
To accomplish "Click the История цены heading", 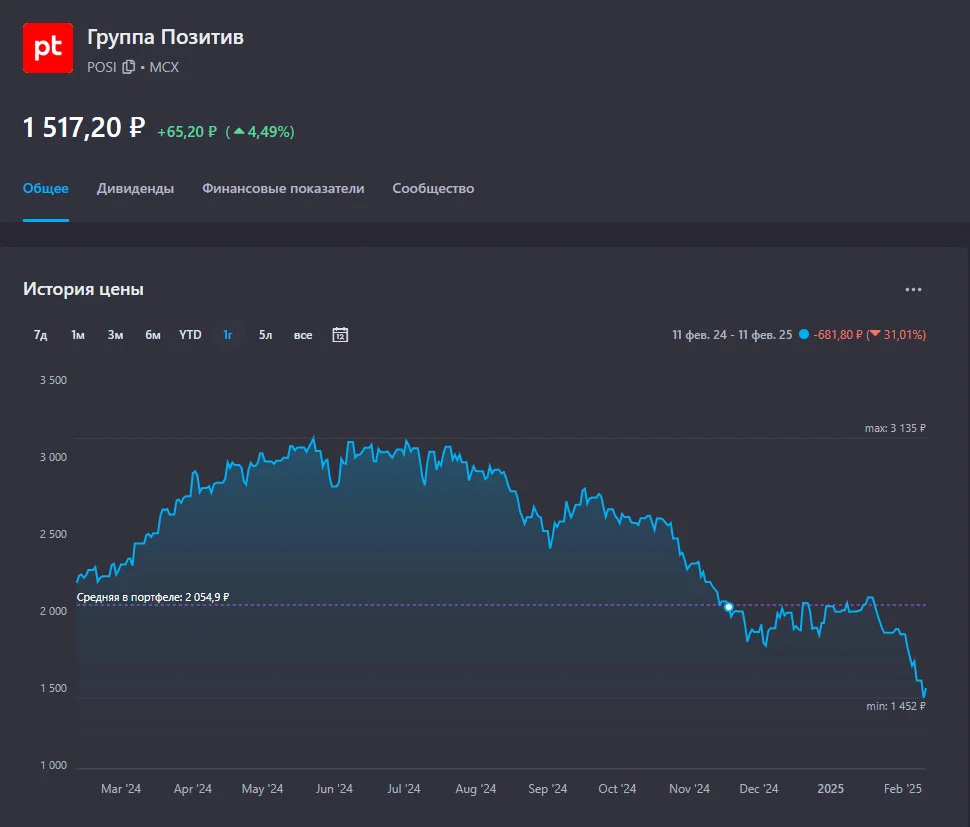I will point(83,289).
